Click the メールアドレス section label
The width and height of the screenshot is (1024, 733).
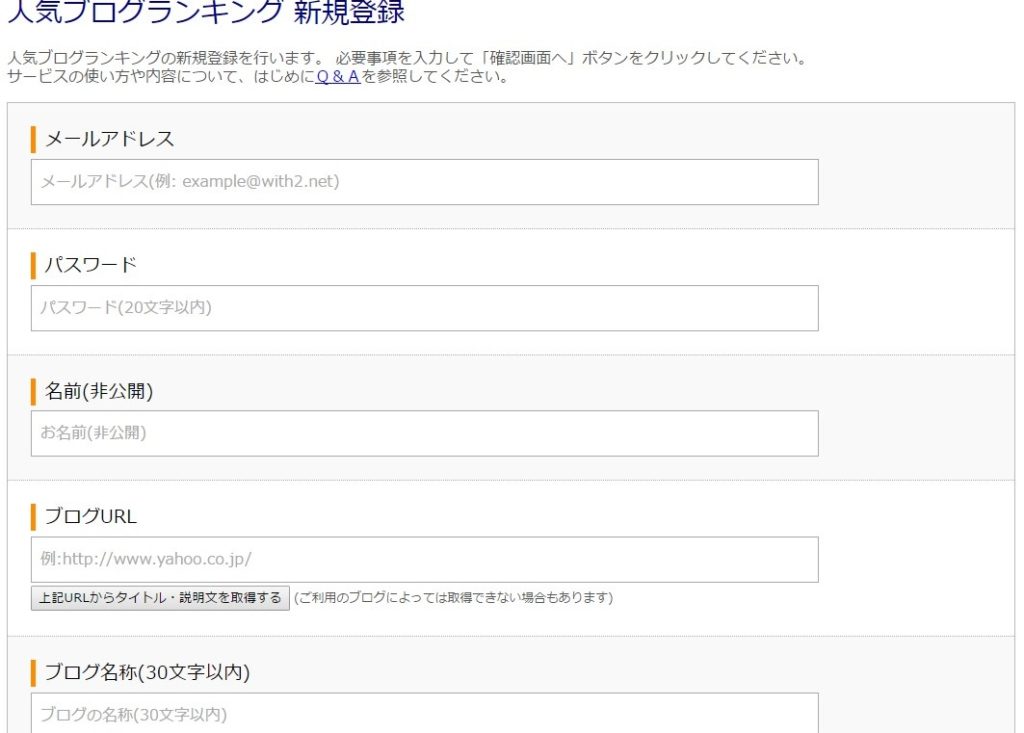point(110,139)
